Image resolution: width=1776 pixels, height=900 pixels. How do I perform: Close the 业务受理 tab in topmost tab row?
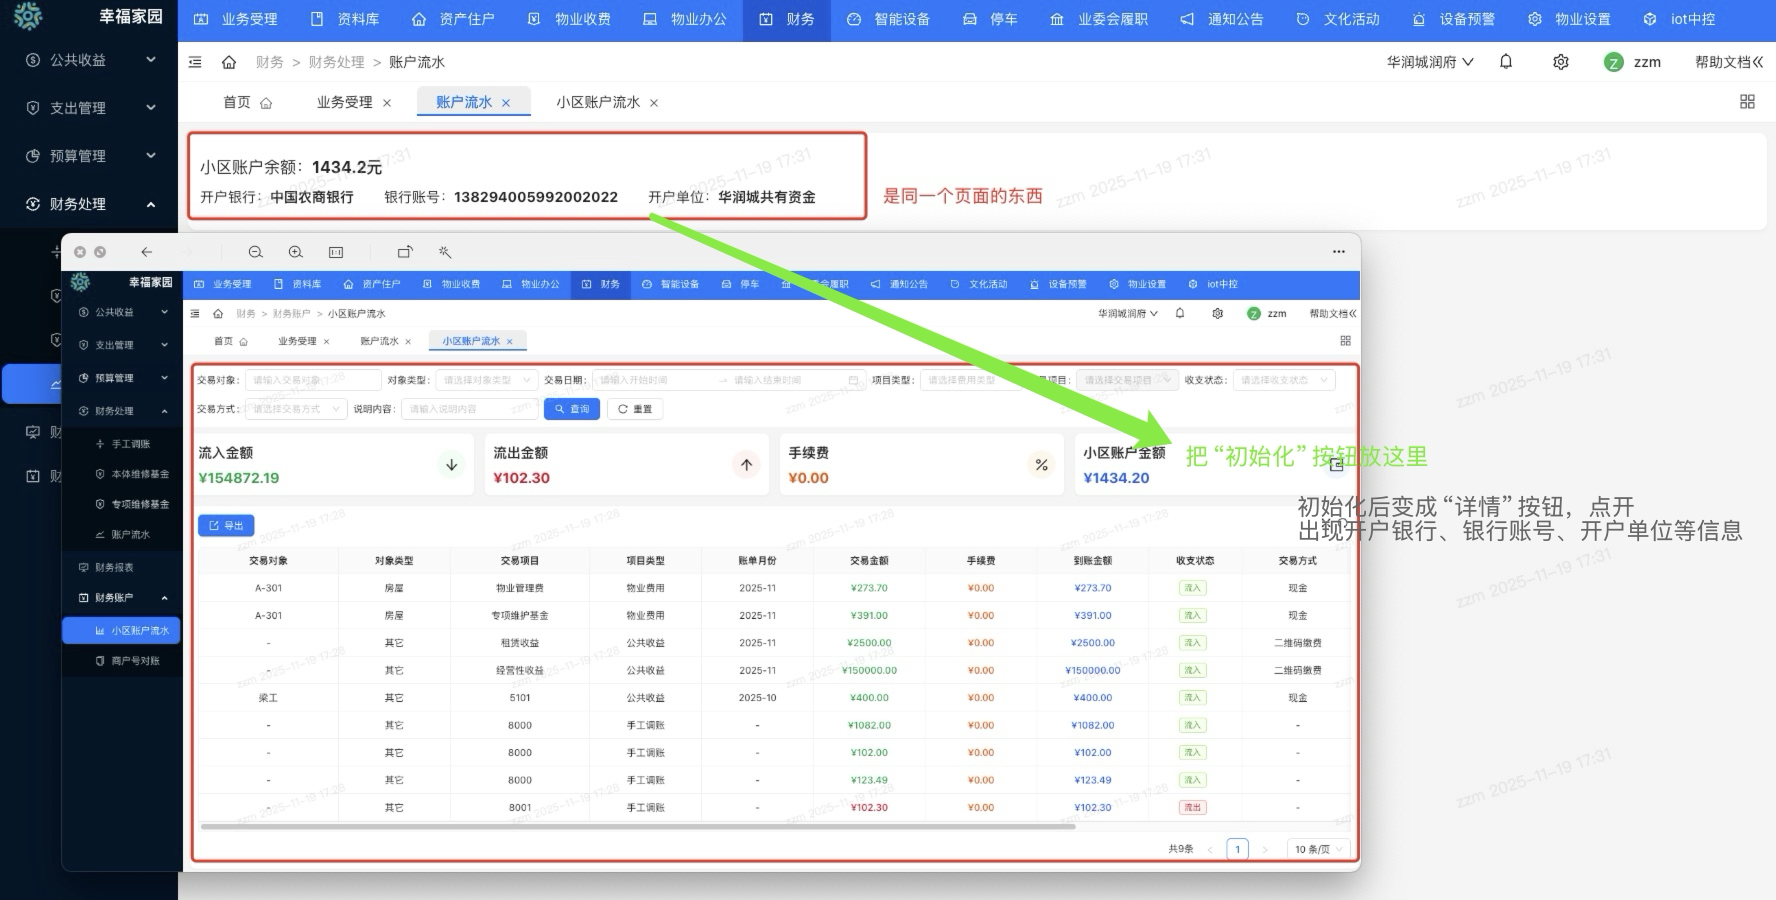click(387, 103)
